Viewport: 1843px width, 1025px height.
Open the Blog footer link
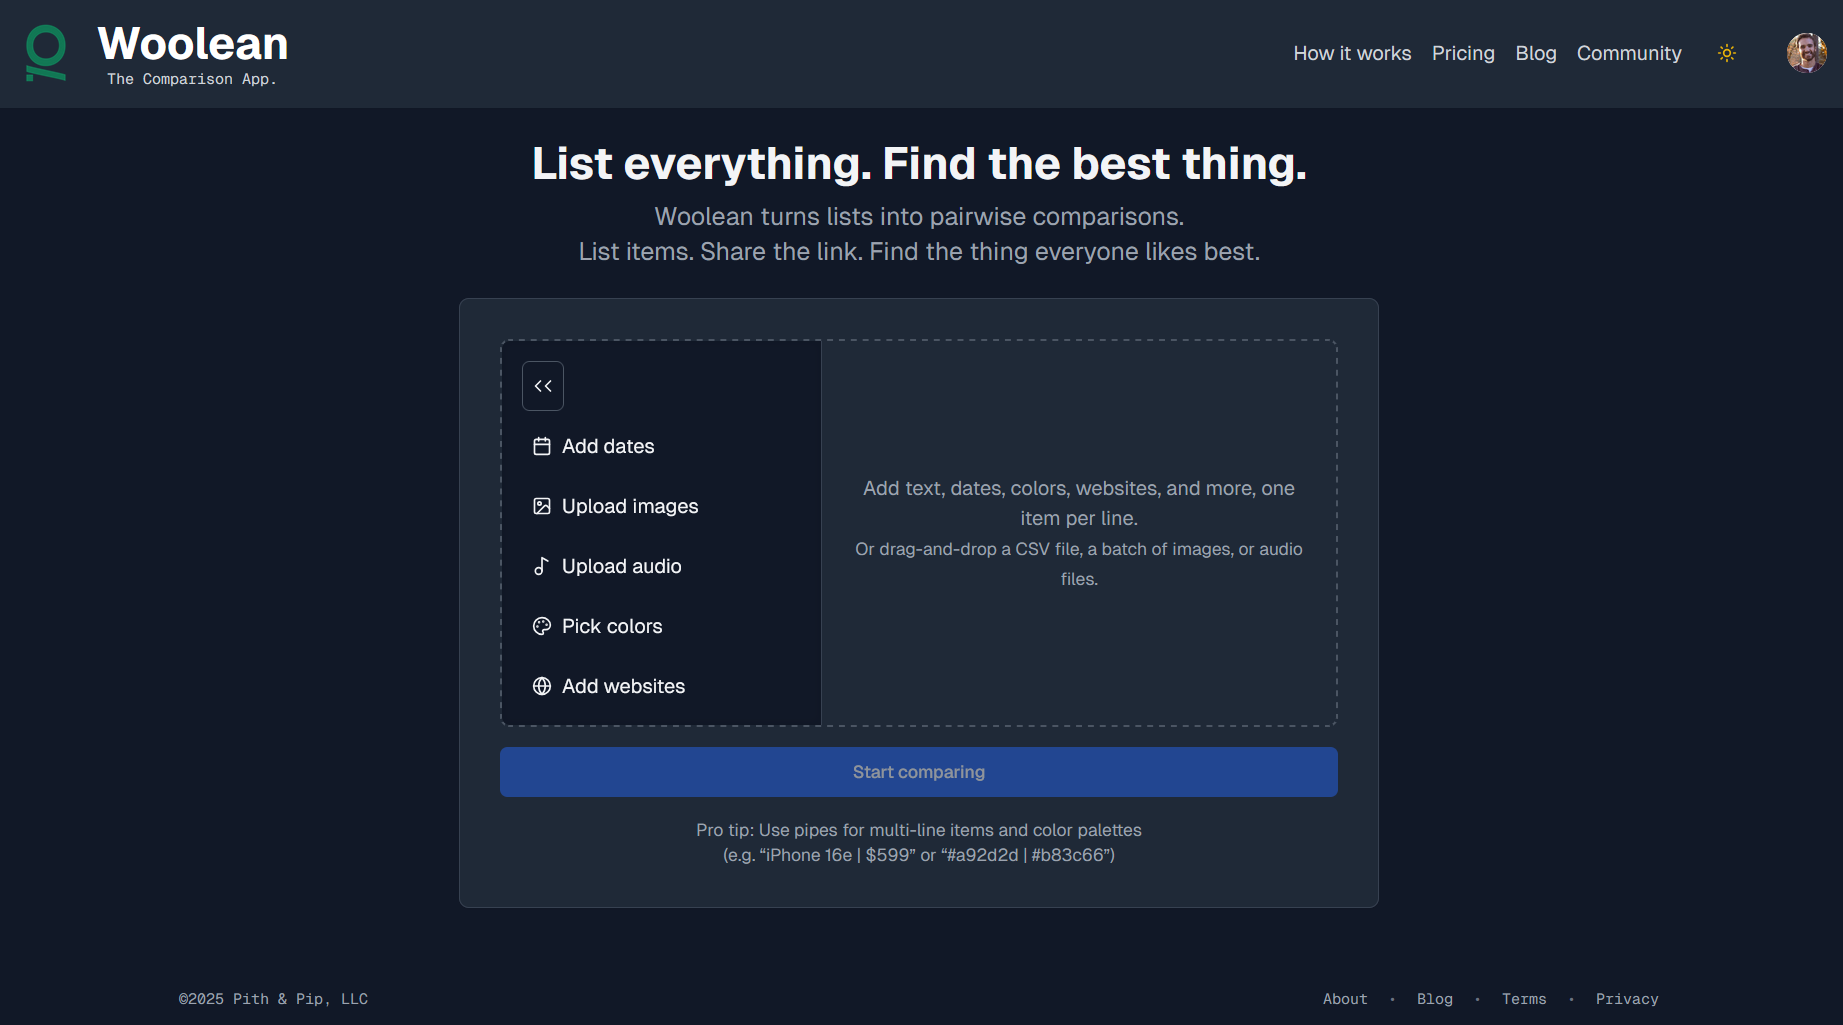click(x=1434, y=999)
